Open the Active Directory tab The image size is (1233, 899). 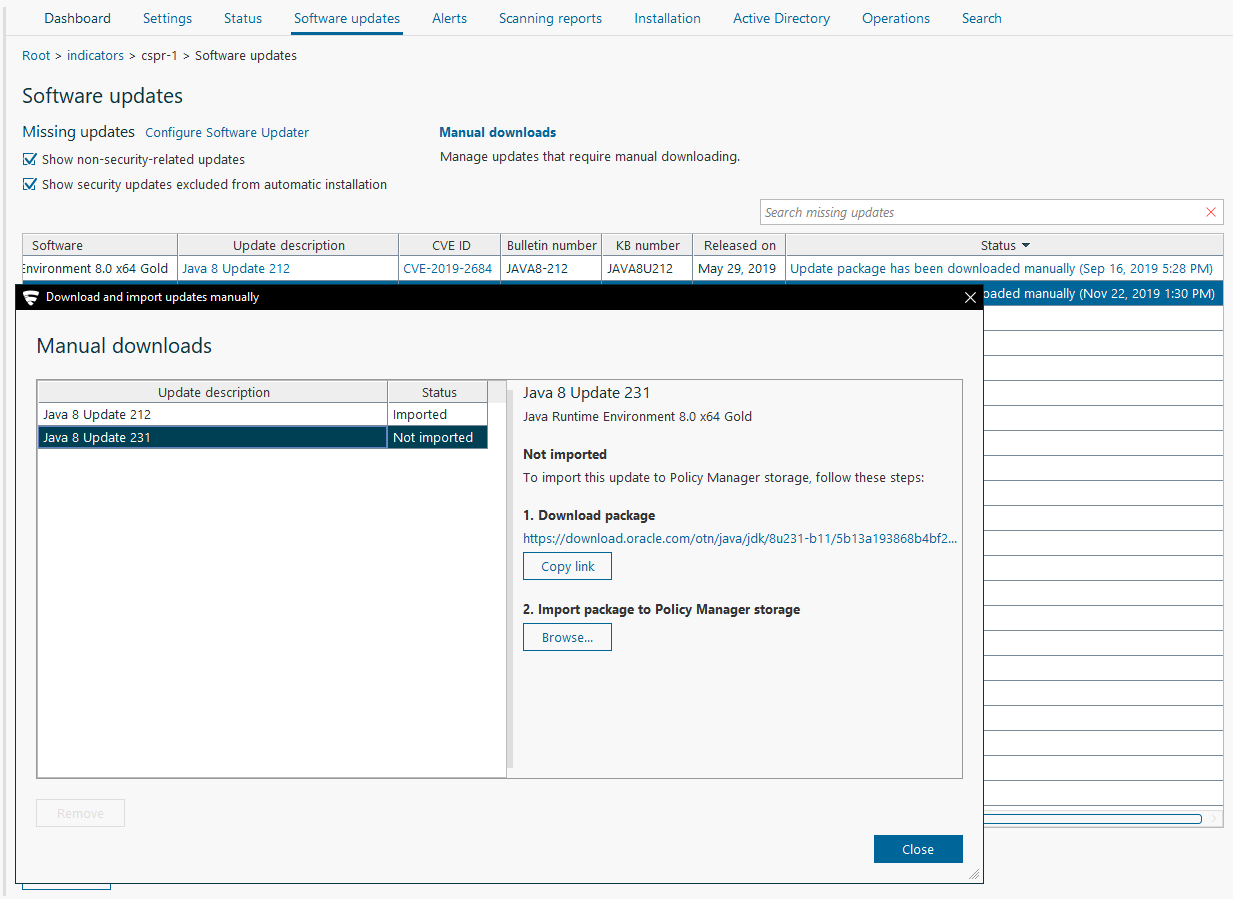[781, 18]
